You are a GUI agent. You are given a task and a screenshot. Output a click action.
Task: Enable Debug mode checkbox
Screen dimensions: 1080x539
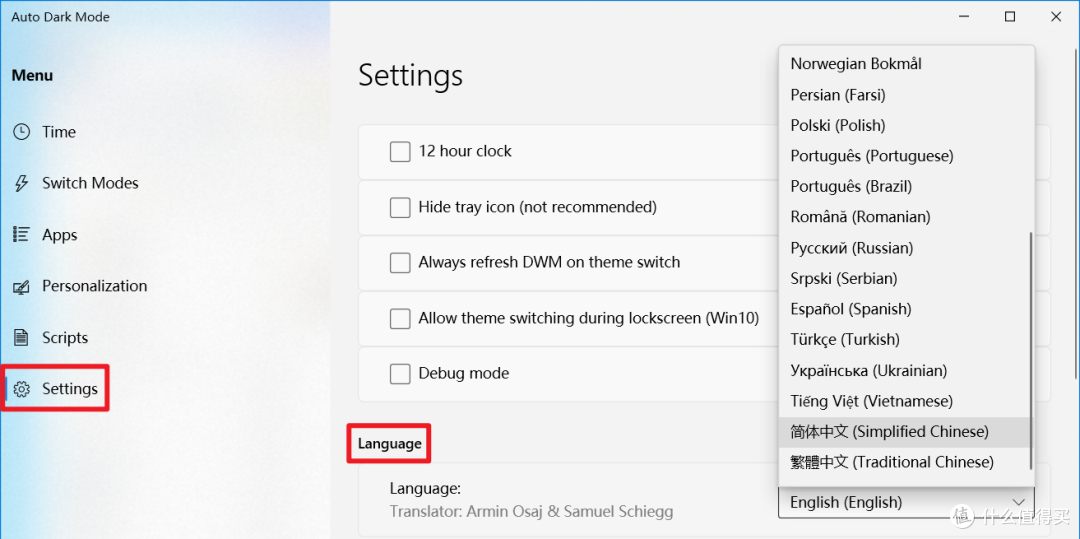point(400,374)
